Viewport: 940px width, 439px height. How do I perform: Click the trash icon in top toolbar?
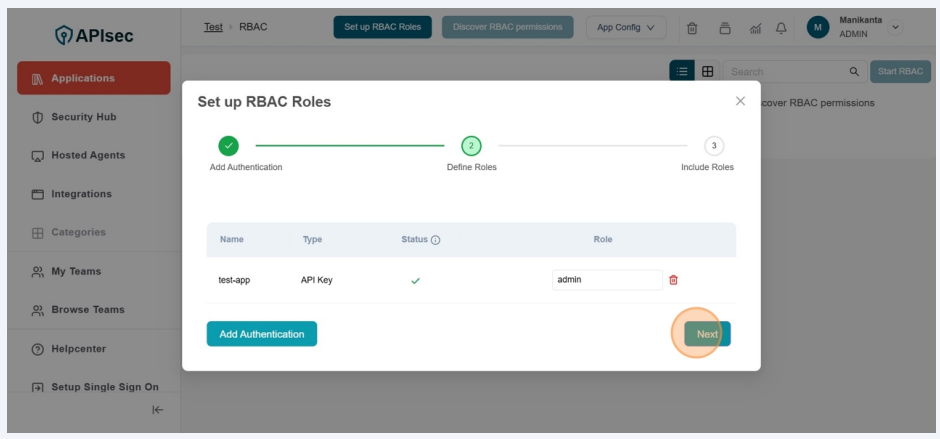point(692,27)
